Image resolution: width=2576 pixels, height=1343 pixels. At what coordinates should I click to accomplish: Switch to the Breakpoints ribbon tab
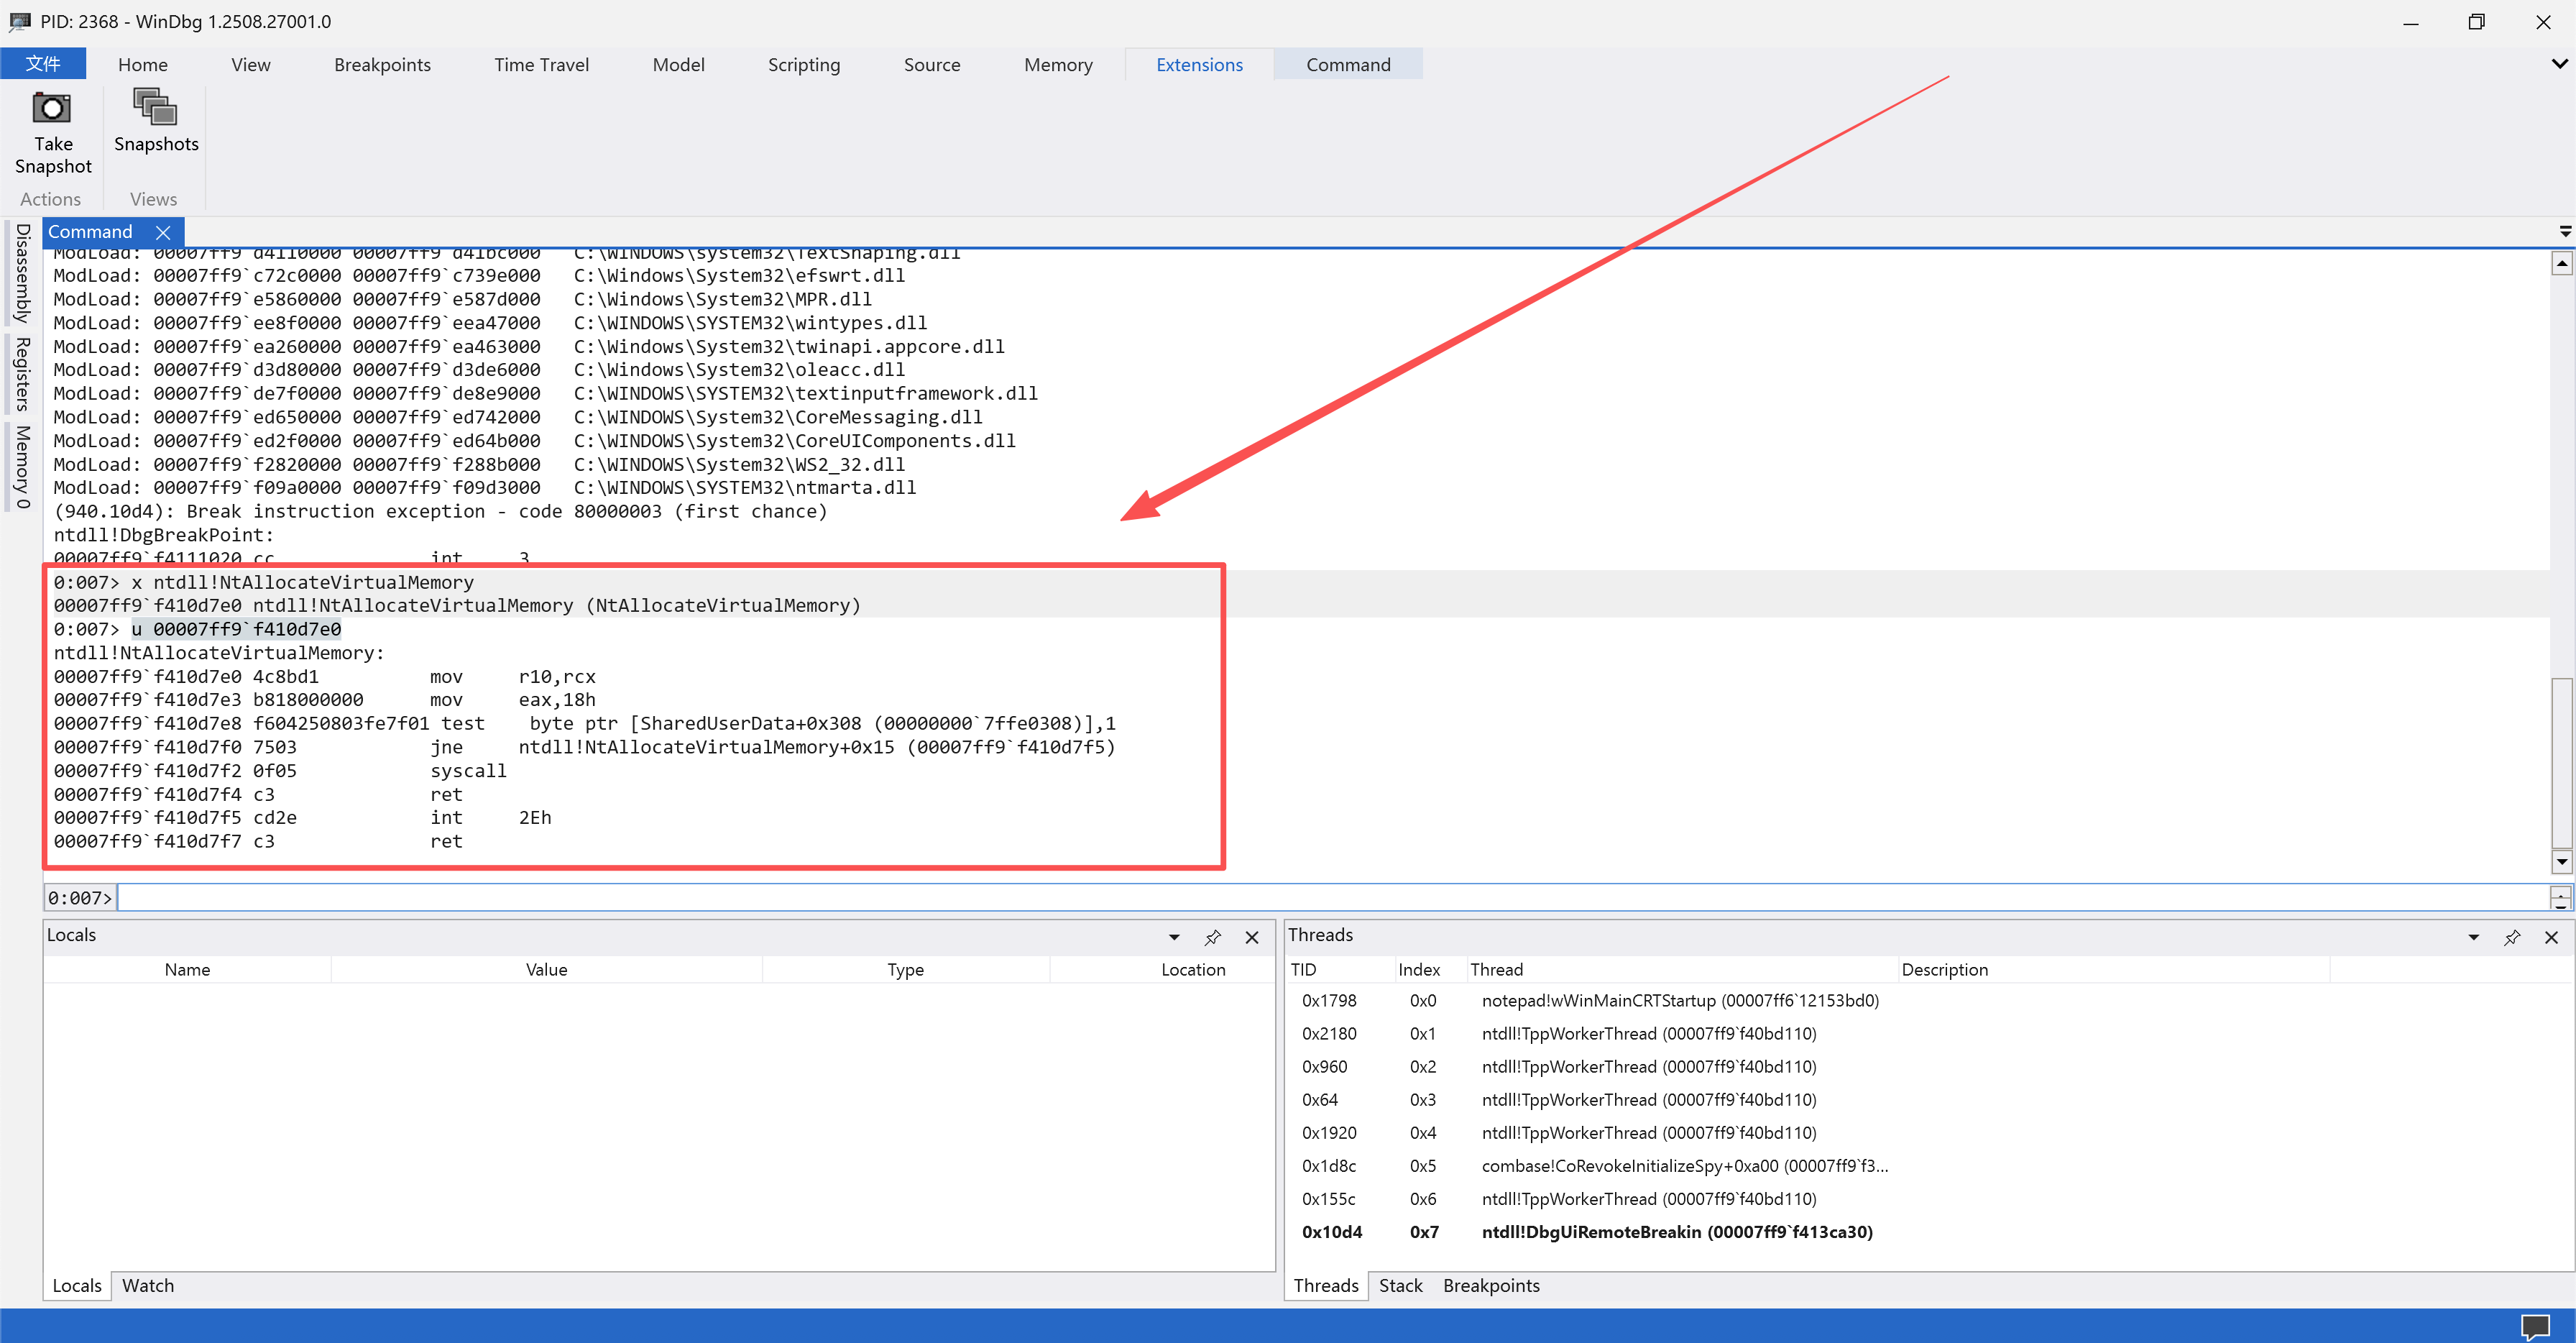click(382, 65)
